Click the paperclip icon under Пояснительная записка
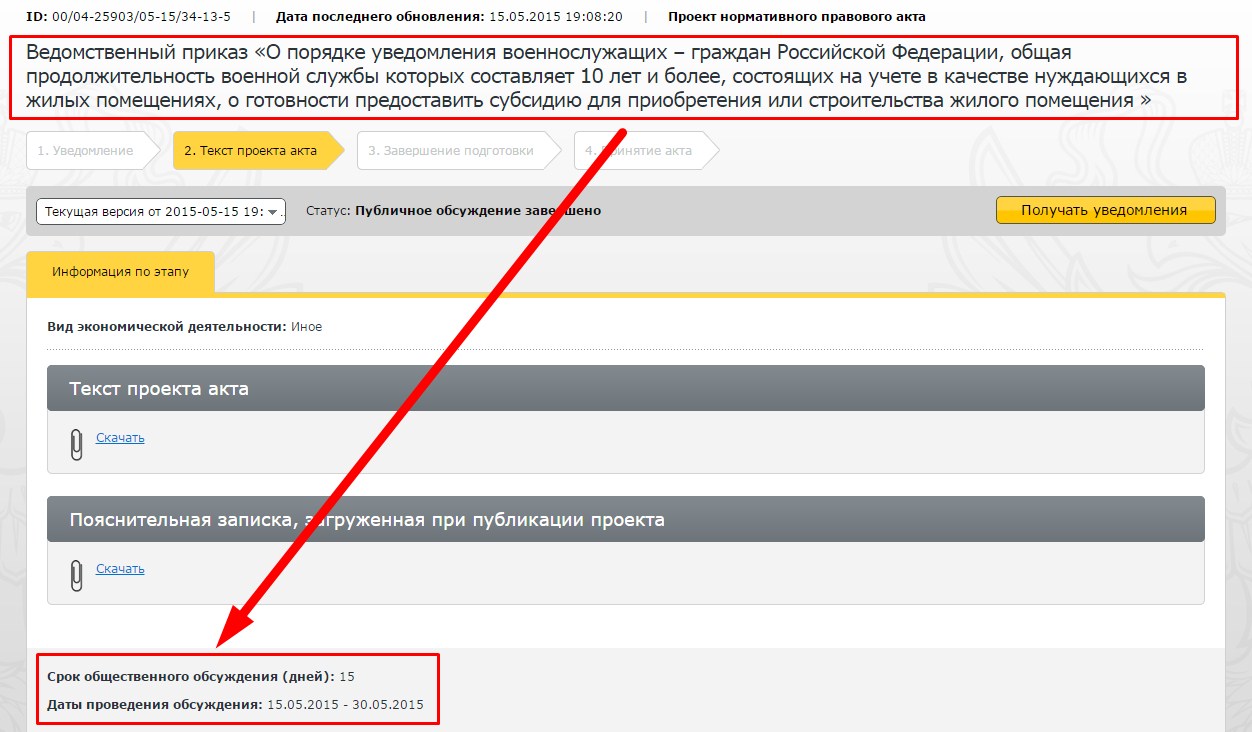Screen dimensions: 1252x732 (76, 575)
